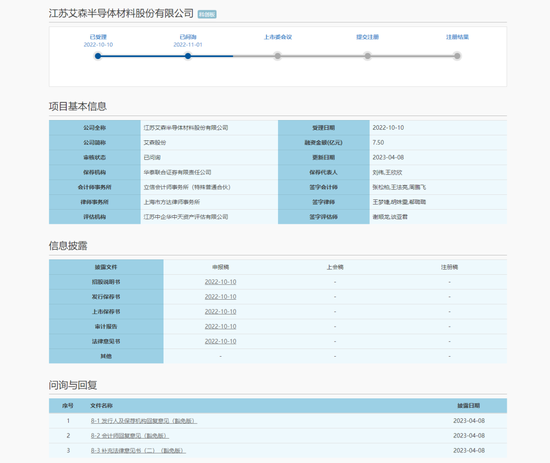Click the 上市委会议 progress step dot
Screen dimensions: 550x463
(x=277, y=56)
